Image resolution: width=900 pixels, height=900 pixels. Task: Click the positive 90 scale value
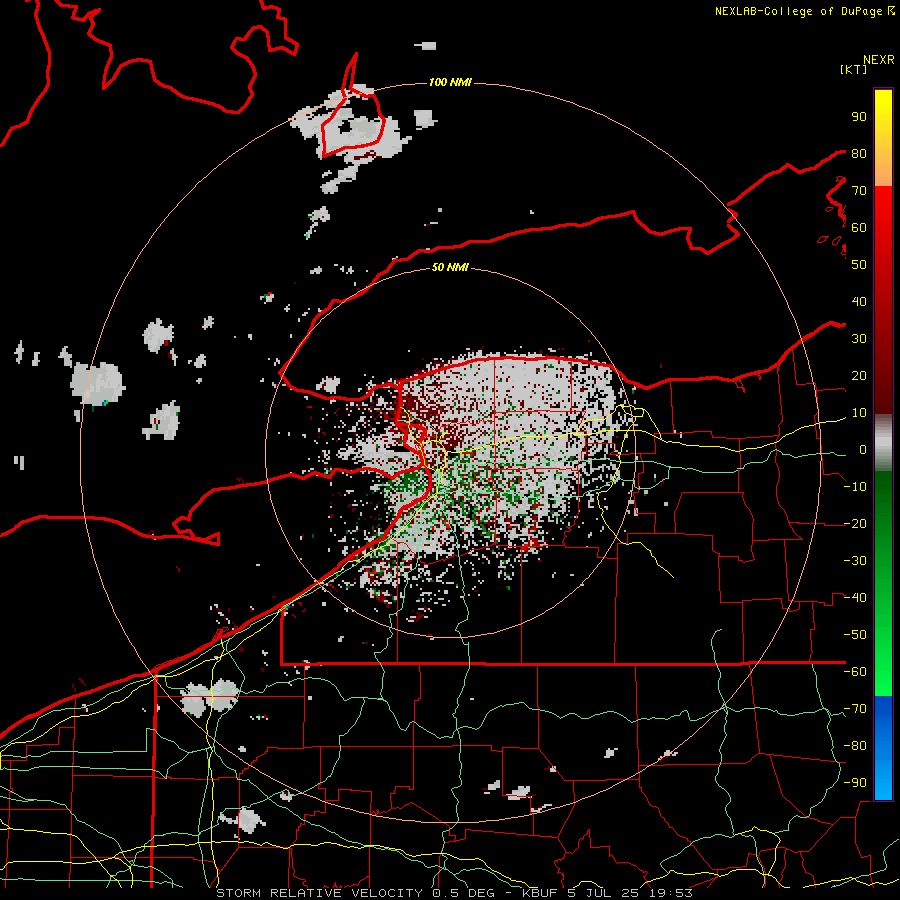859,117
